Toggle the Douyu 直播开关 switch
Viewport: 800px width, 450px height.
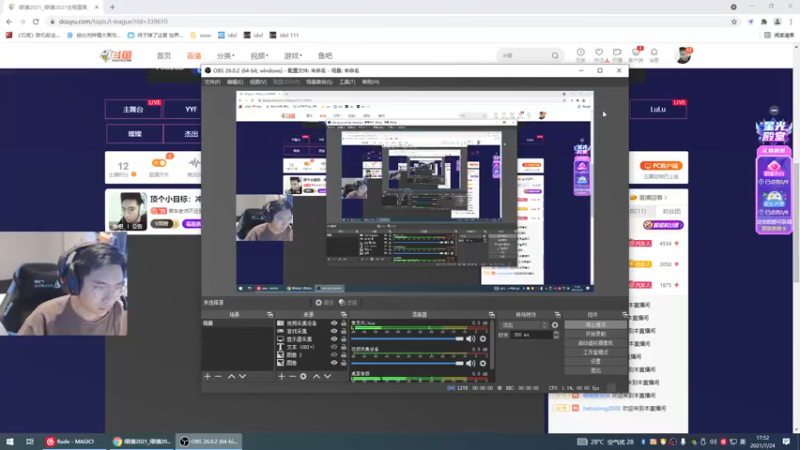tap(159, 163)
